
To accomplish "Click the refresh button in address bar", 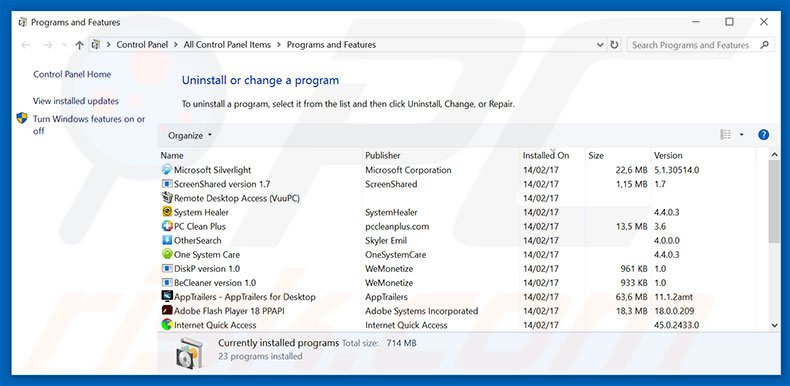I will [614, 45].
